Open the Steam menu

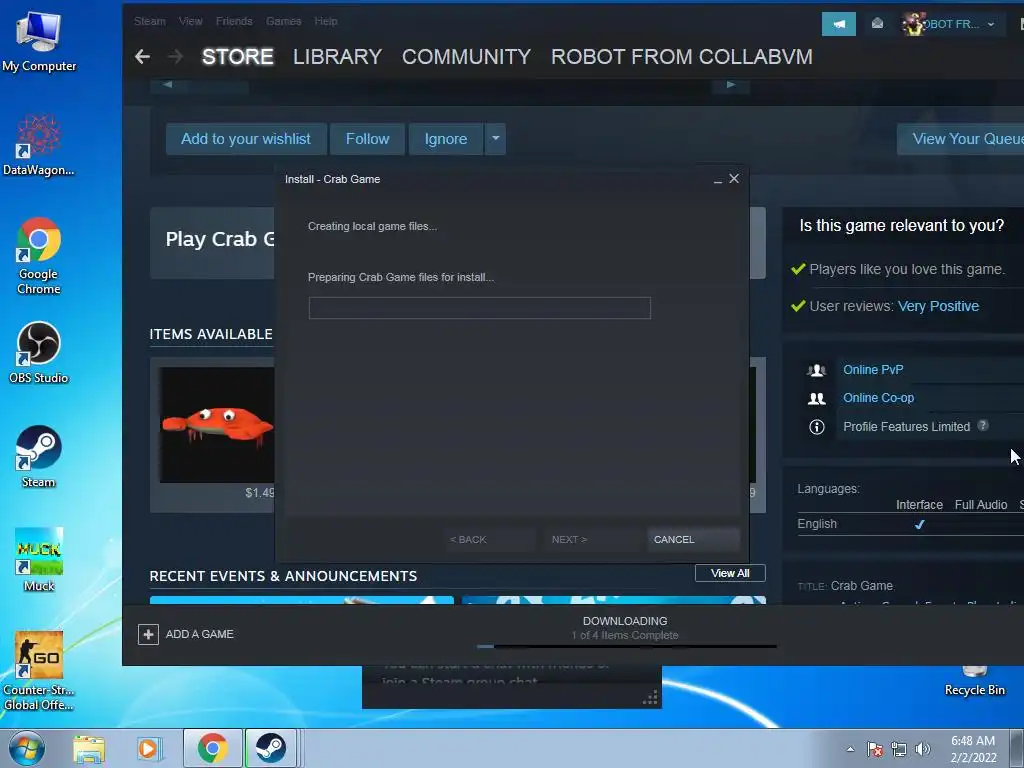coord(150,21)
